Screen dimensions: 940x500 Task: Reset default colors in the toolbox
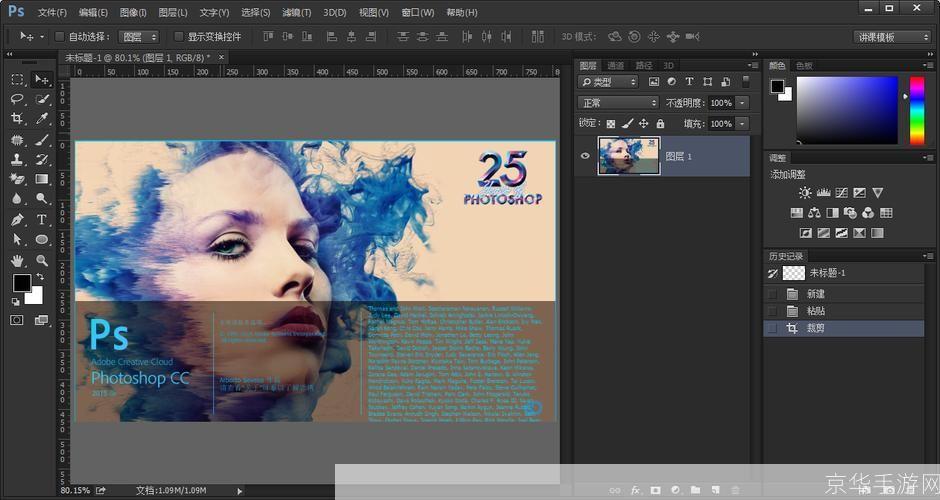click(x=16, y=302)
